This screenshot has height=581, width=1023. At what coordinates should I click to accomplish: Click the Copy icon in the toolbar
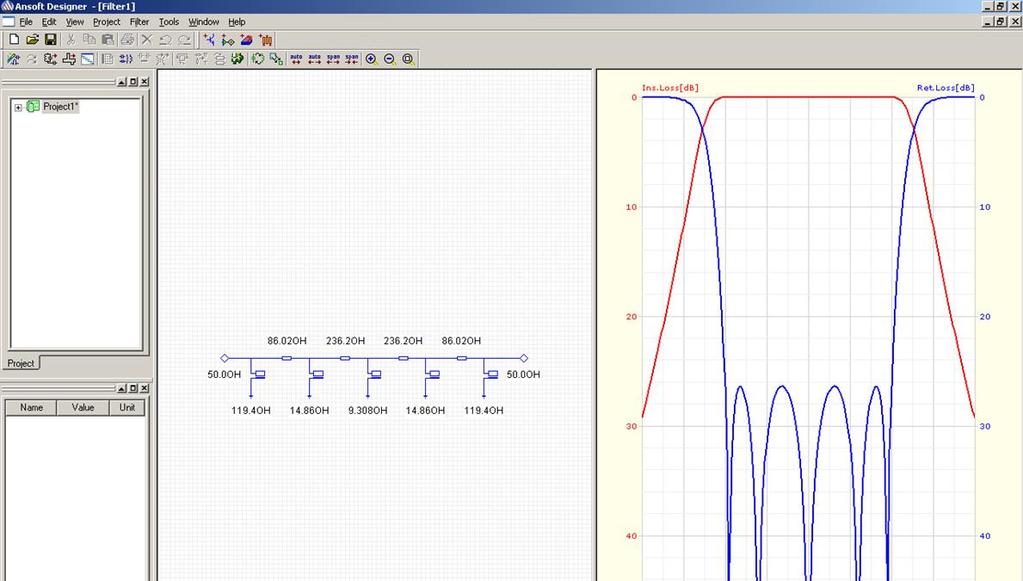[89, 40]
